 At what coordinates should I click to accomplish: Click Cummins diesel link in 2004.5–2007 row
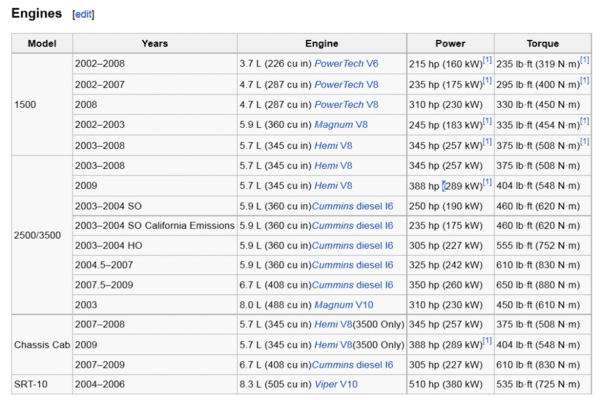point(352,265)
